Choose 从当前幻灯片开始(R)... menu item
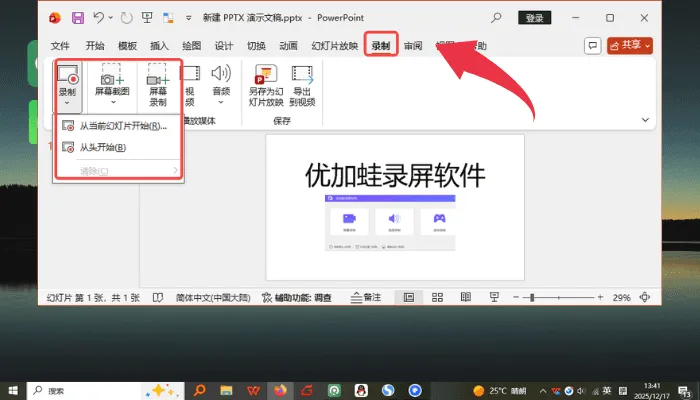Image resolution: width=700 pixels, height=400 pixels. [x=118, y=126]
